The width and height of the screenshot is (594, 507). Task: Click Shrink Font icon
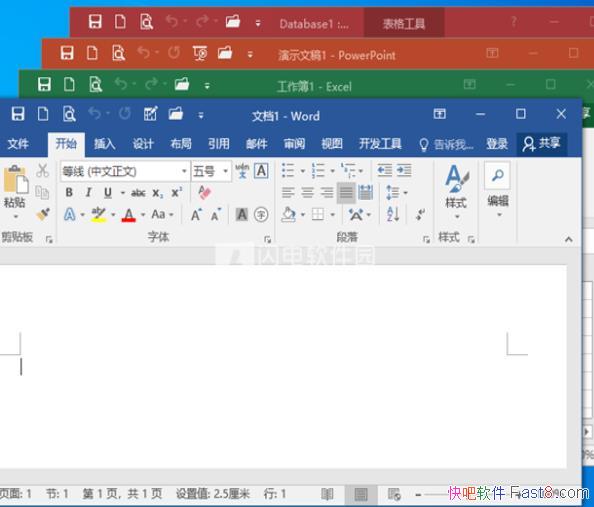[216, 215]
